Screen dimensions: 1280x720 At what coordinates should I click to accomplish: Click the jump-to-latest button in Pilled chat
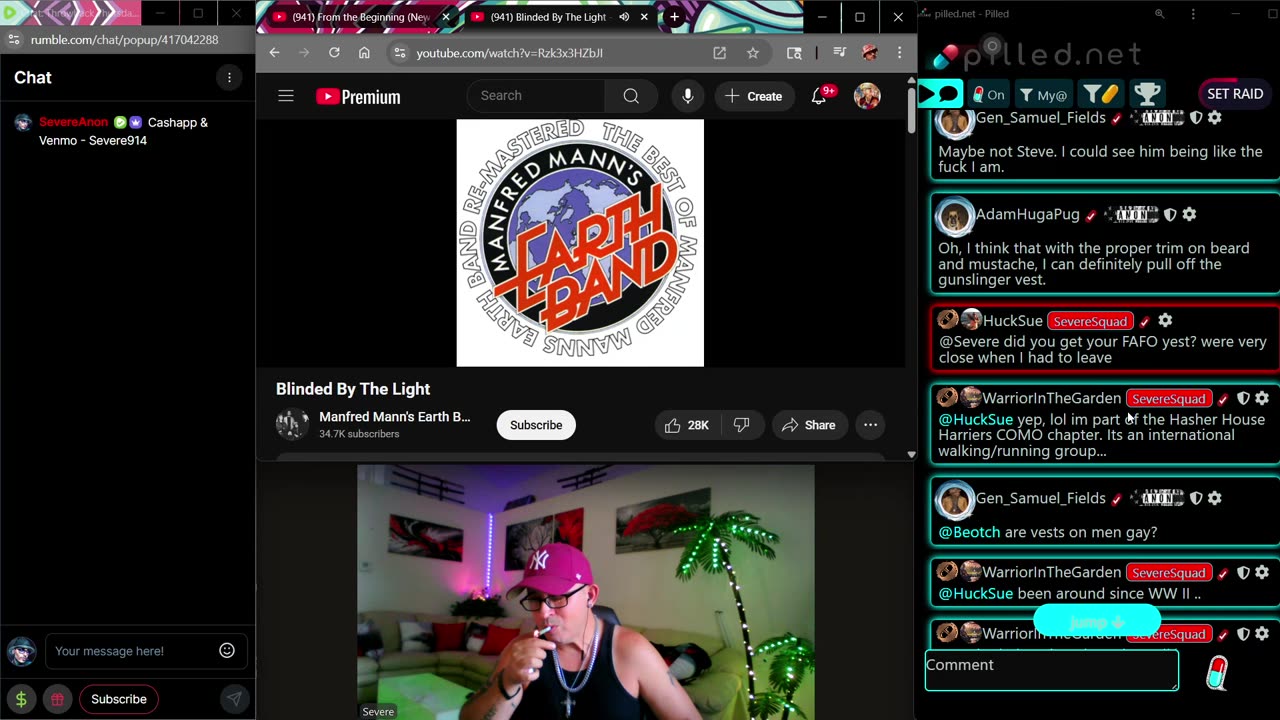[1097, 623]
